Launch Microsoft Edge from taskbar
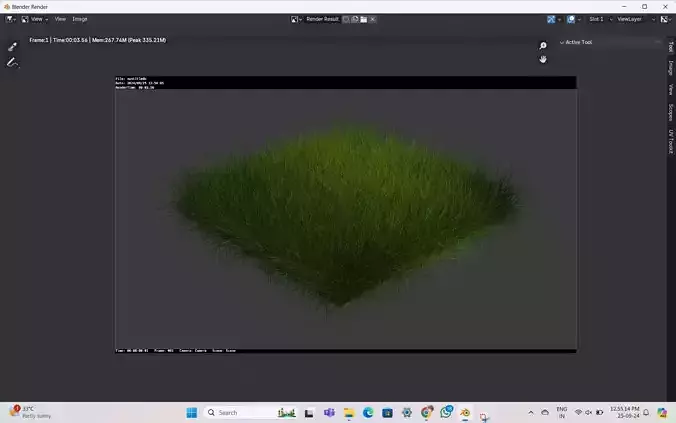 click(x=368, y=413)
